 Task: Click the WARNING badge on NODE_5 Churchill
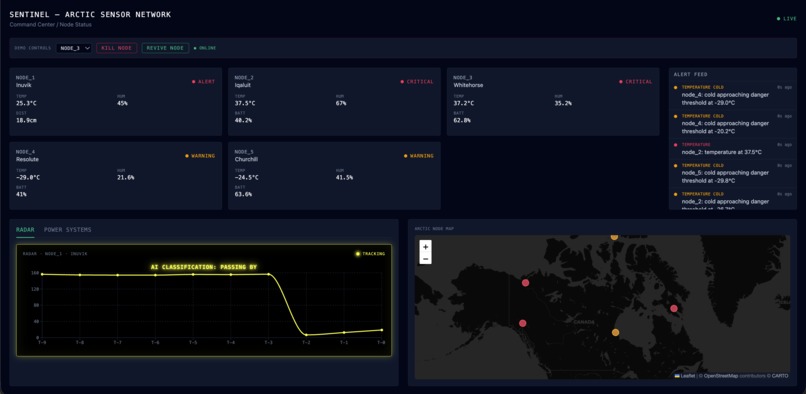click(419, 155)
